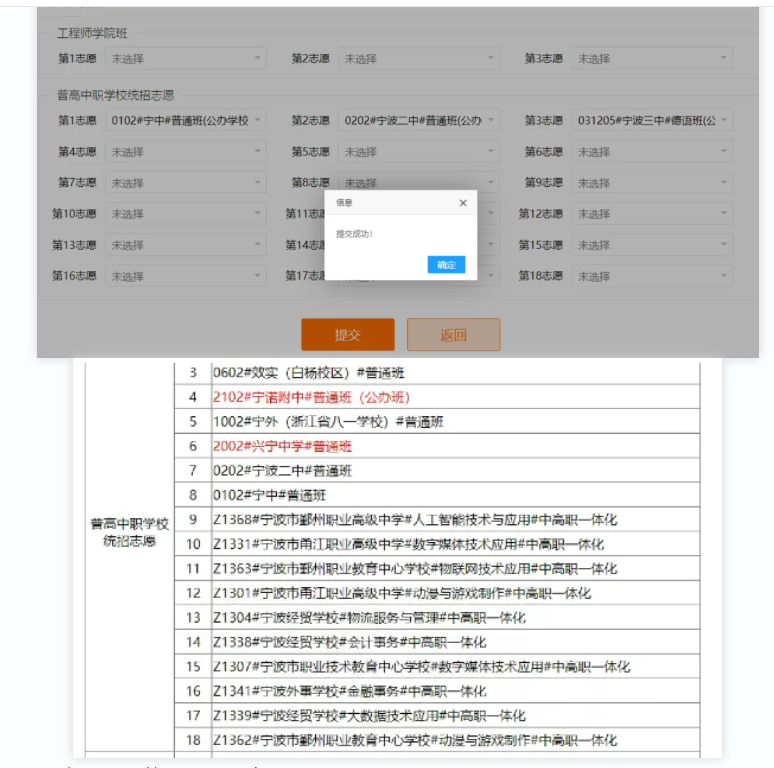Open the 第4志愿 dropdown
The width and height of the screenshot is (774, 768).
[186, 152]
